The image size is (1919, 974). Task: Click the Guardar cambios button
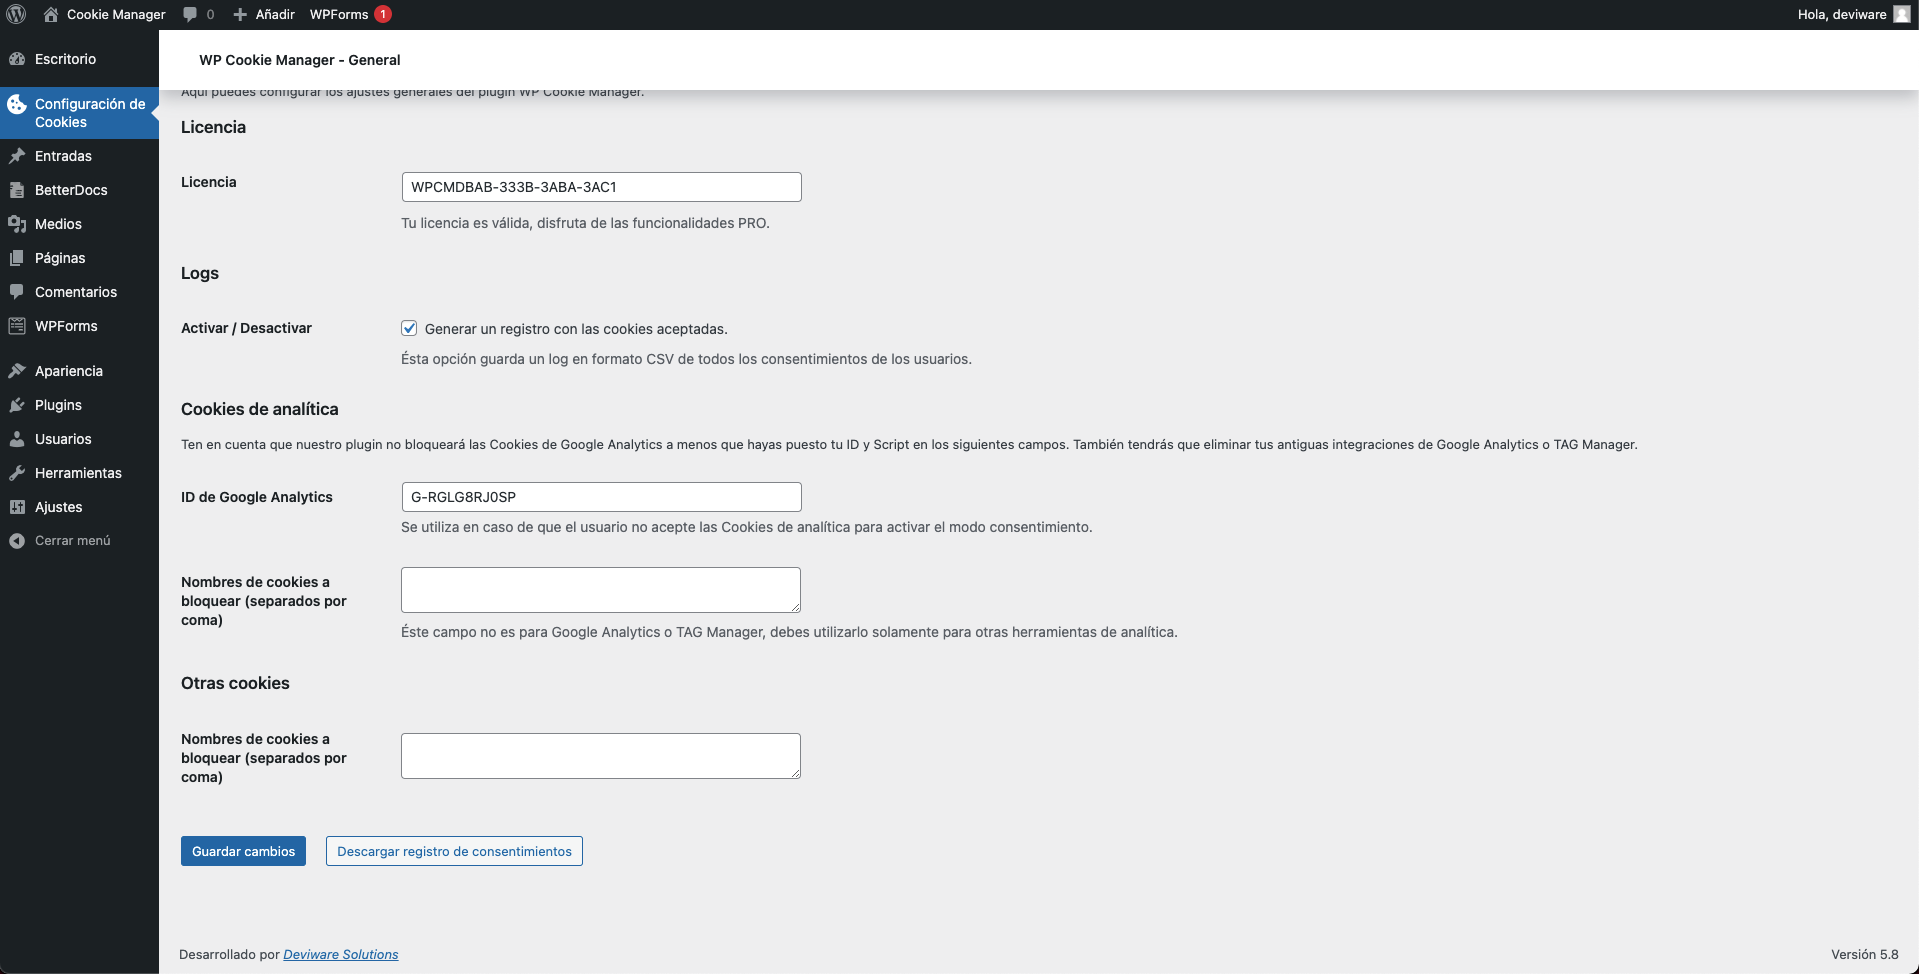click(243, 851)
